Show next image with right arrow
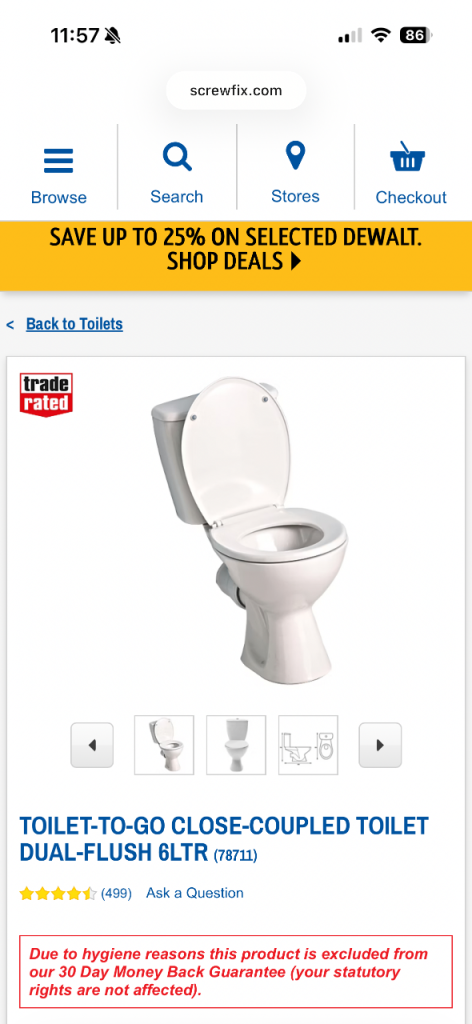The image size is (472, 1024). coord(380,745)
